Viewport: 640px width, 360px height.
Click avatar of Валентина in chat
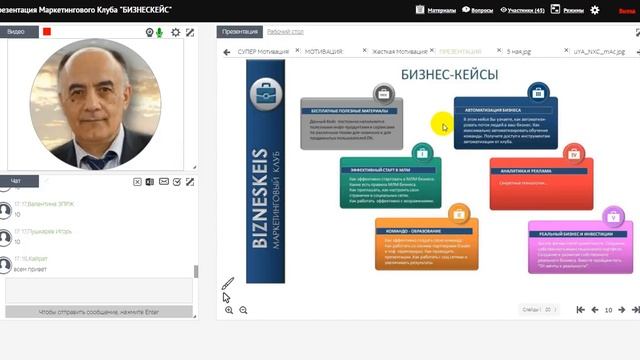(x=4, y=210)
